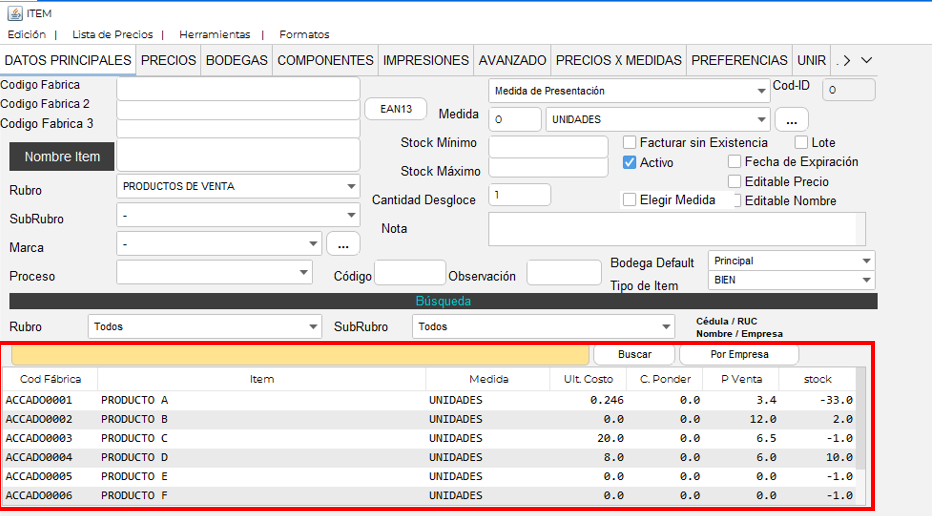935x516 pixels.
Task: Click the tab overflow chevron arrow
Action: click(867, 60)
